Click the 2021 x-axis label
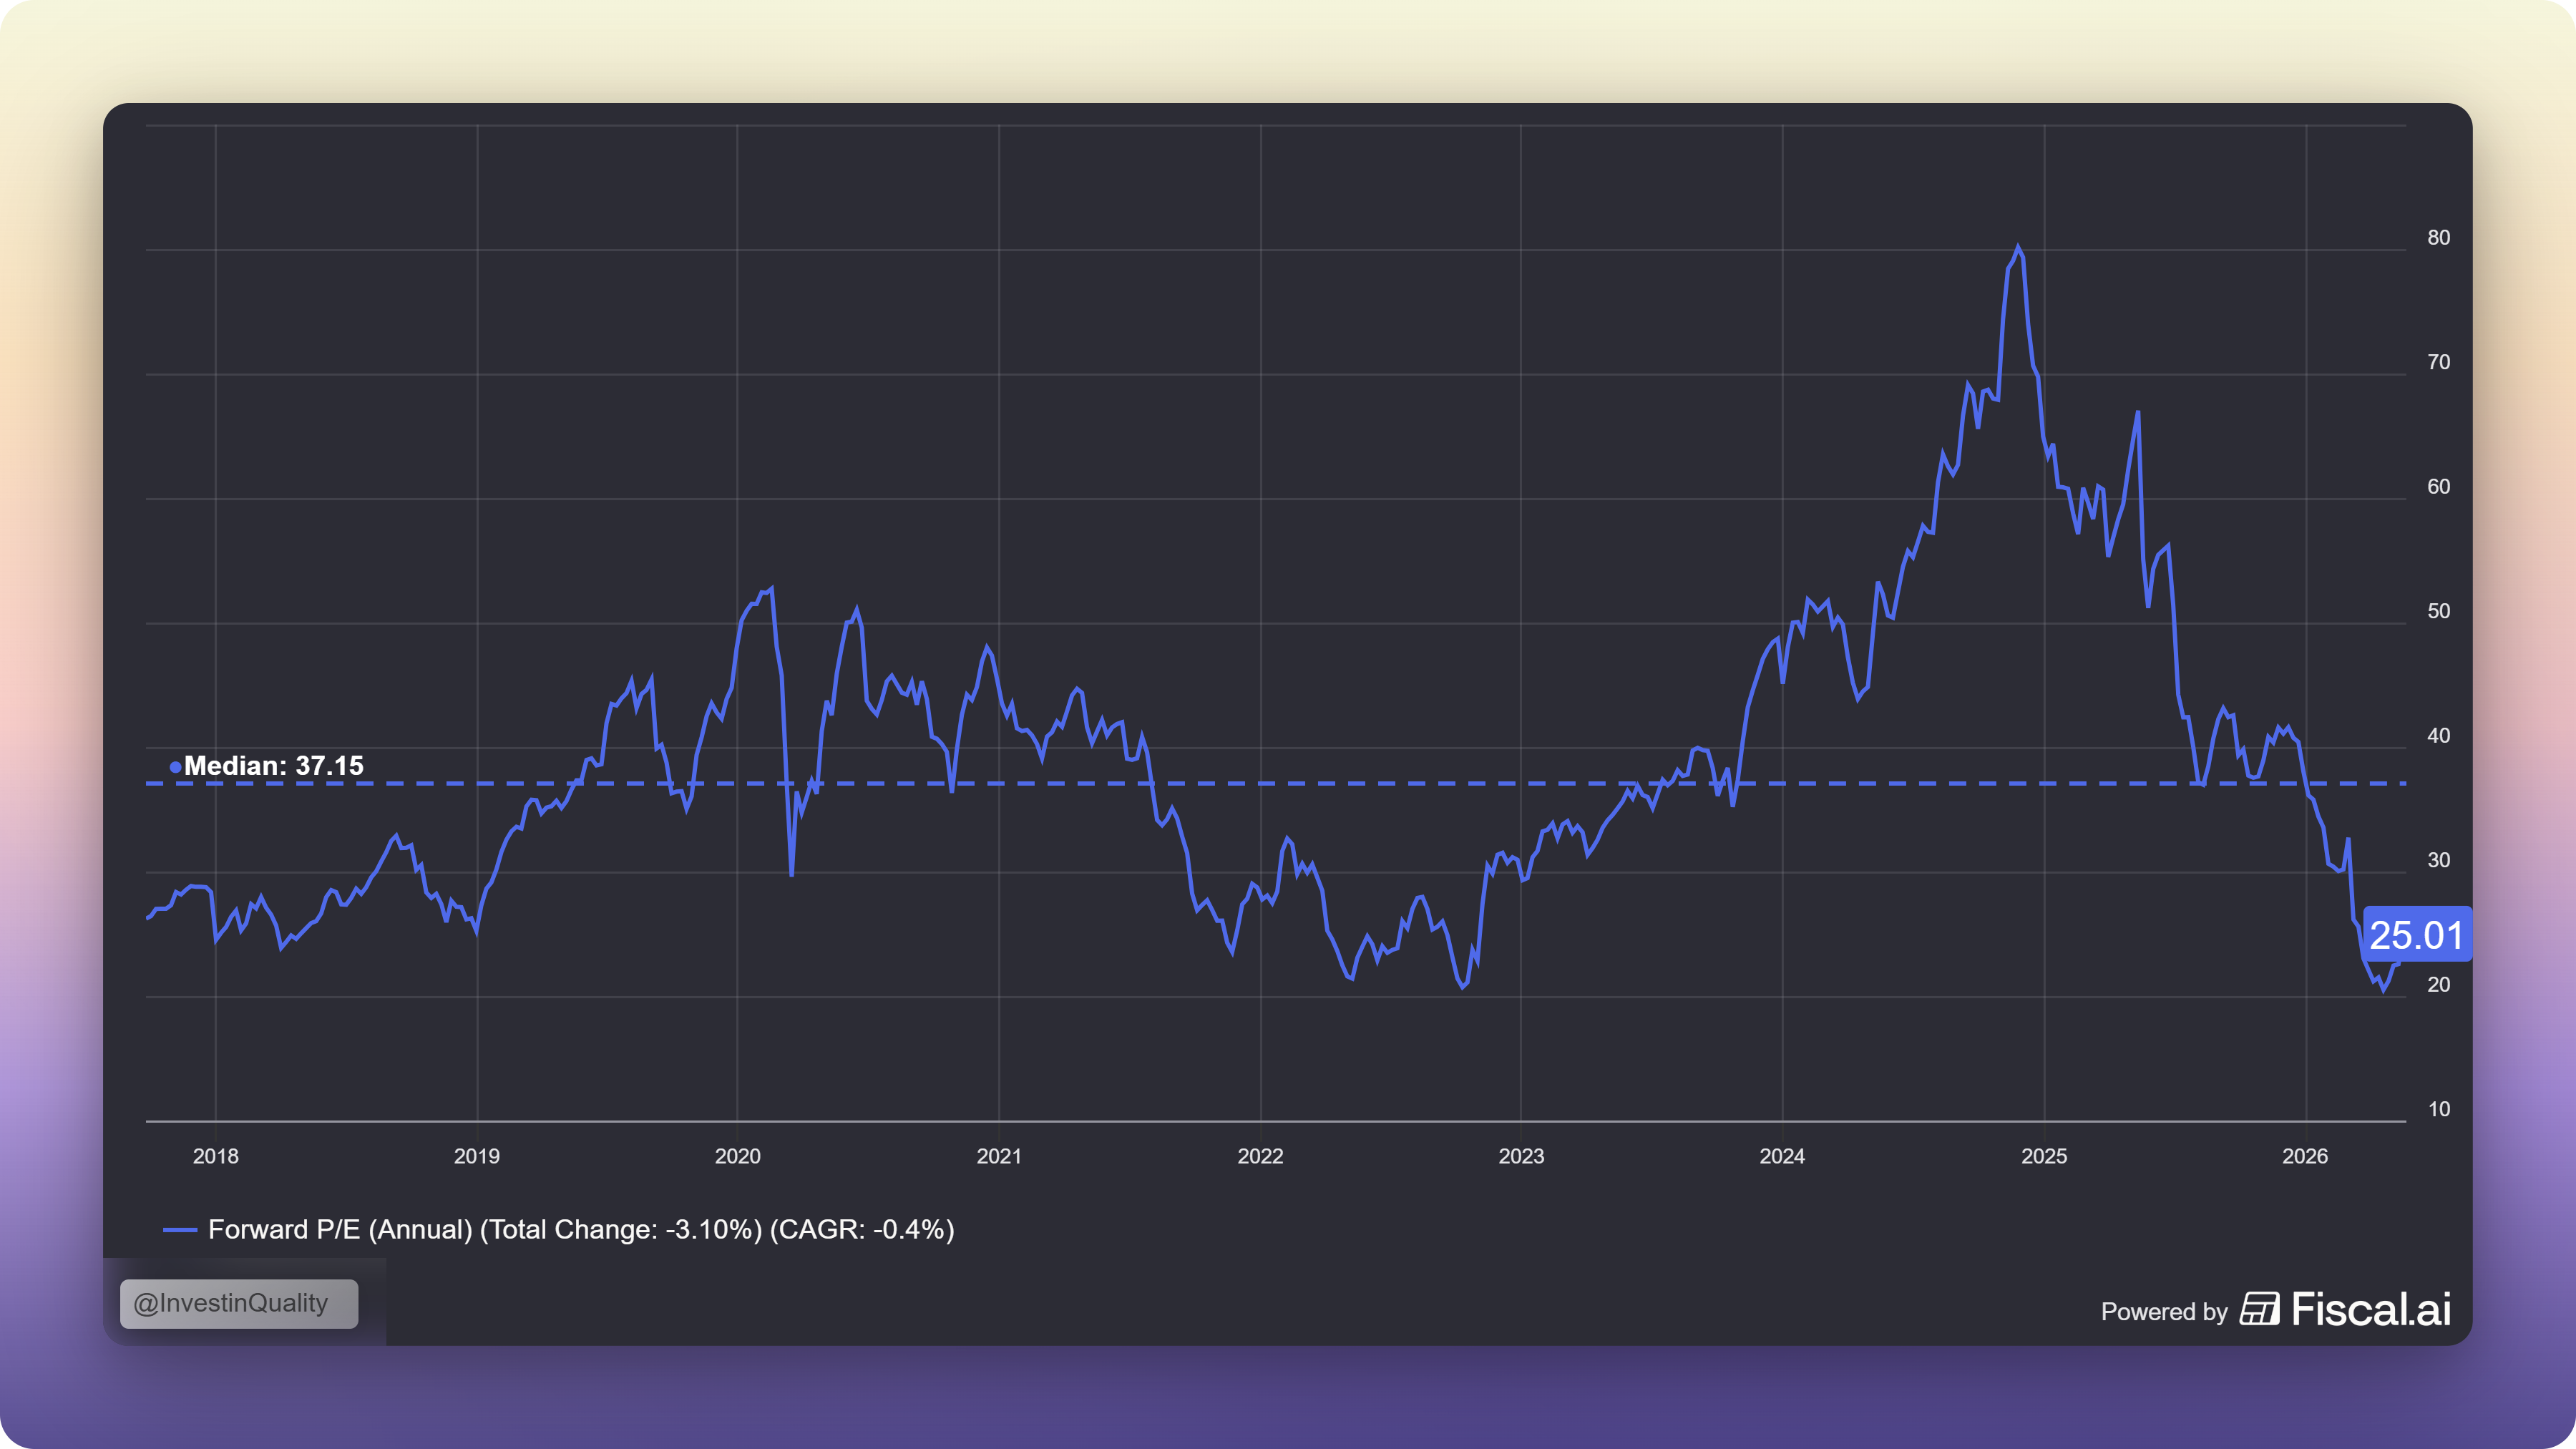Image resolution: width=2576 pixels, height=1449 pixels. click(999, 1156)
